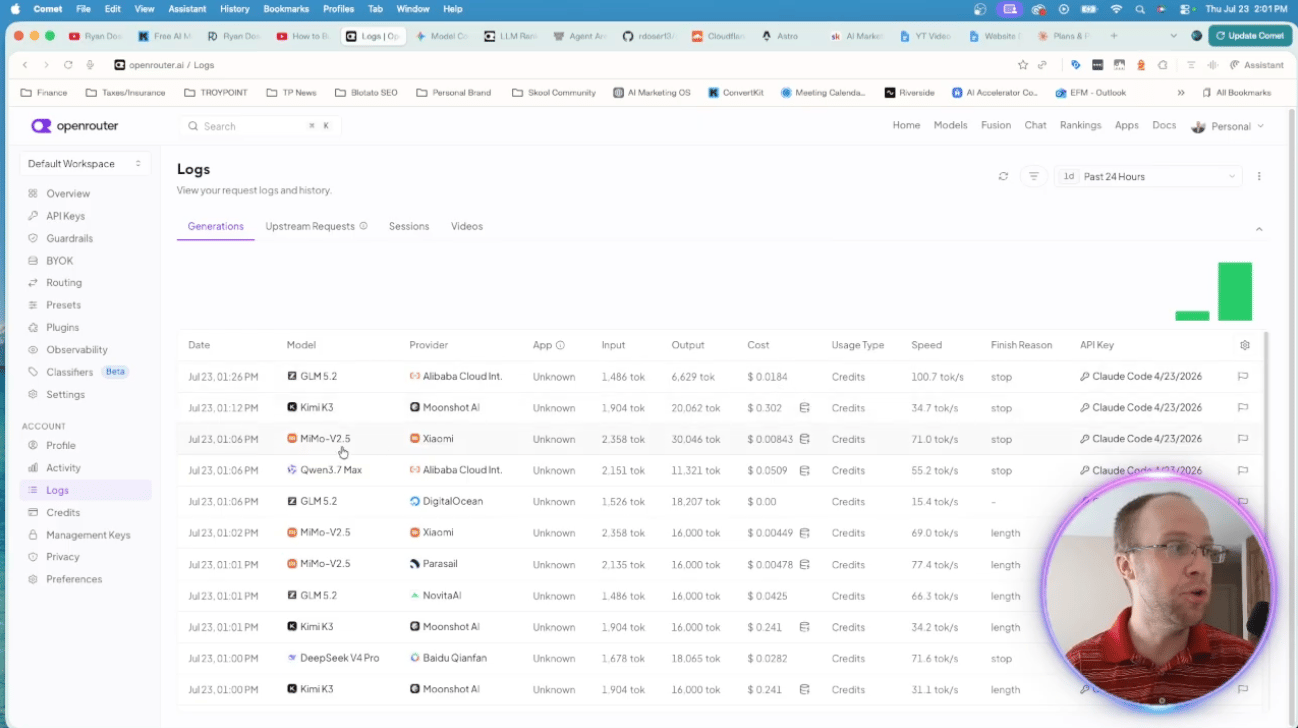Click the Update Comet button
Image resolution: width=1298 pixels, height=728 pixels.
1250,36
